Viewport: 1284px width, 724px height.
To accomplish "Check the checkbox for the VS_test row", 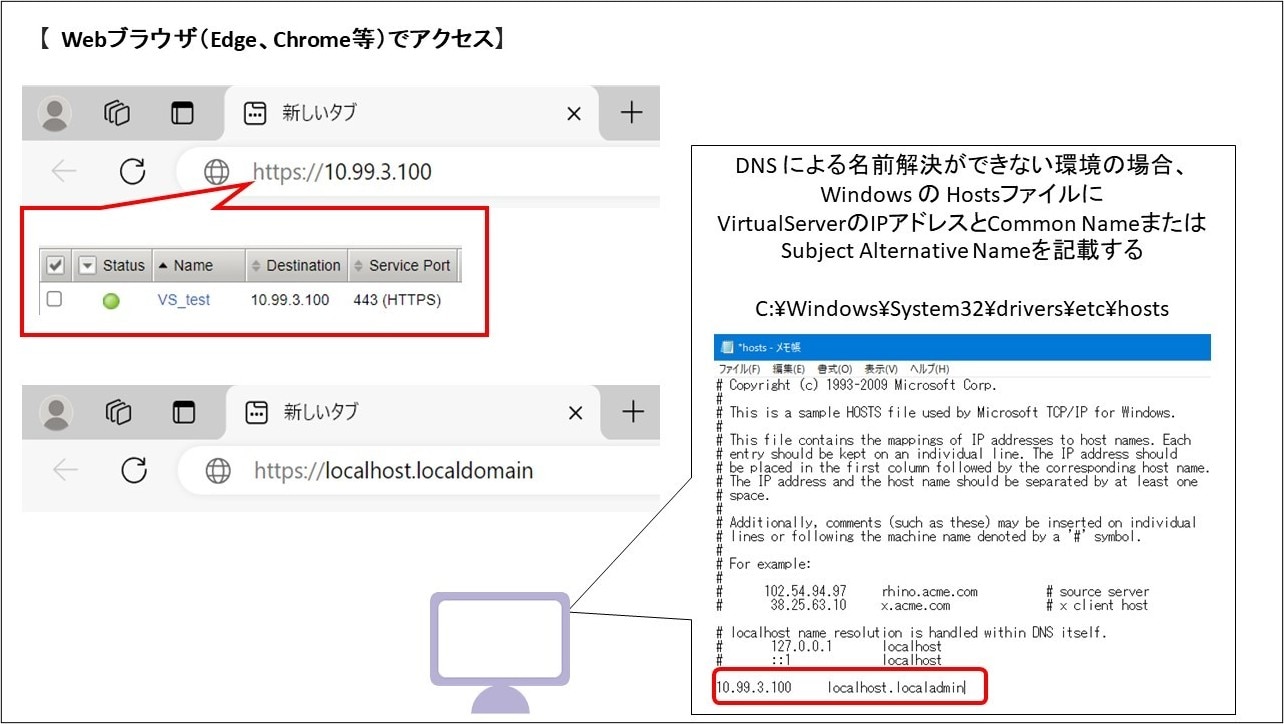I will (55, 299).
